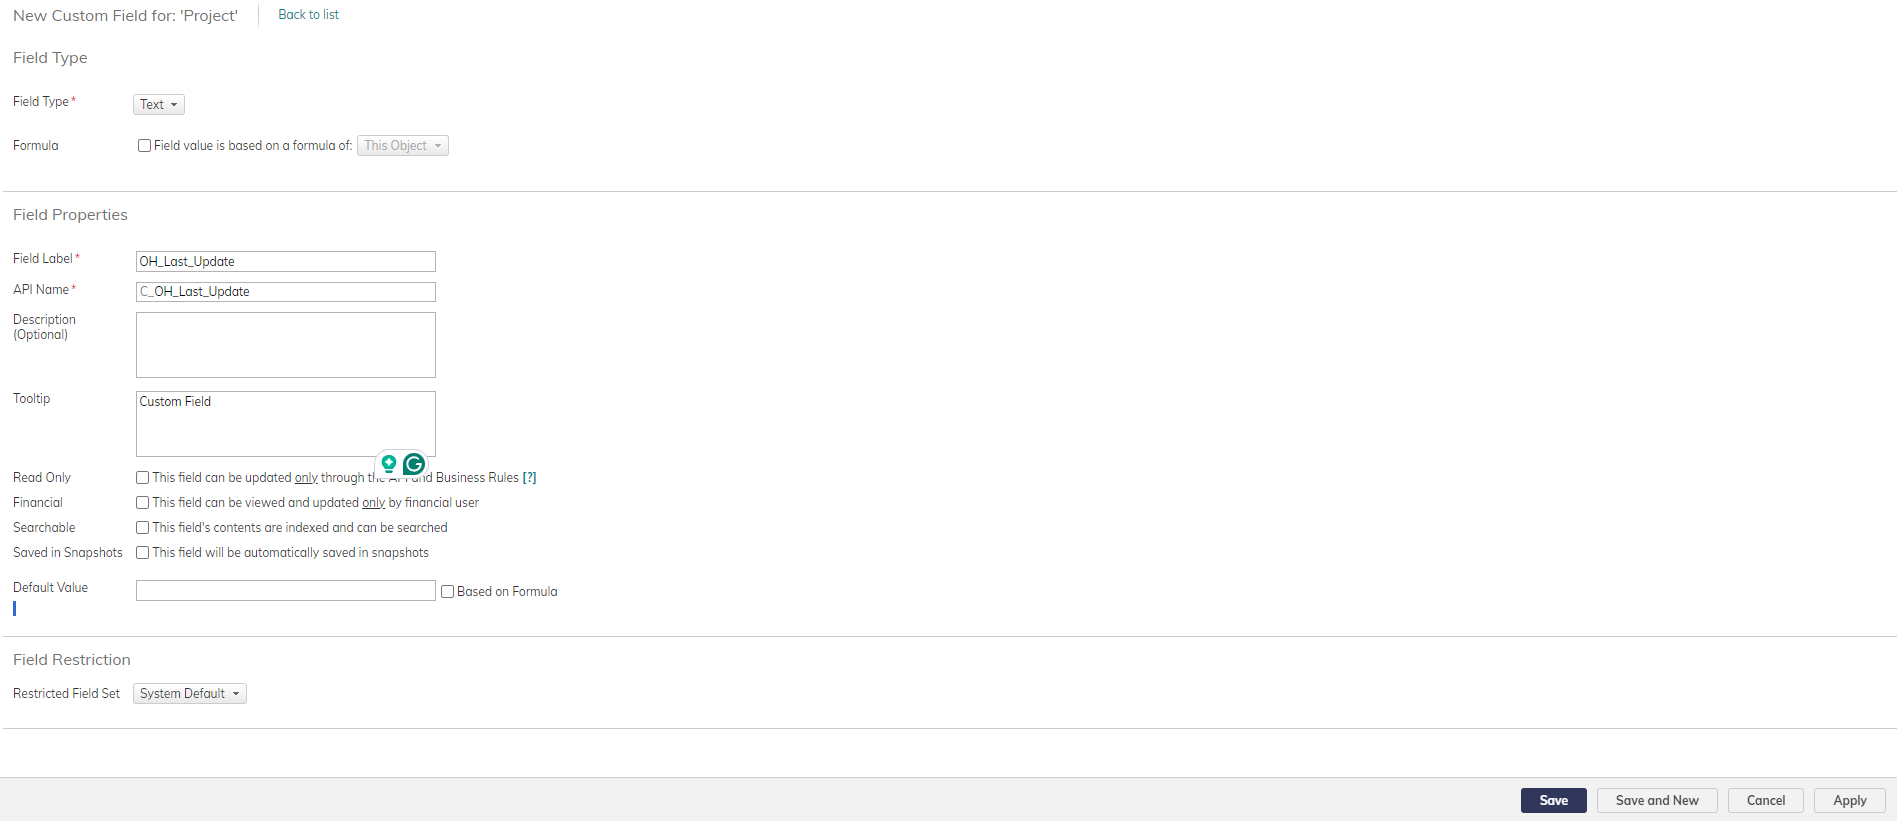Check the Read Only checkbox
Screen dimensions: 1897x821
click(x=143, y=478)
